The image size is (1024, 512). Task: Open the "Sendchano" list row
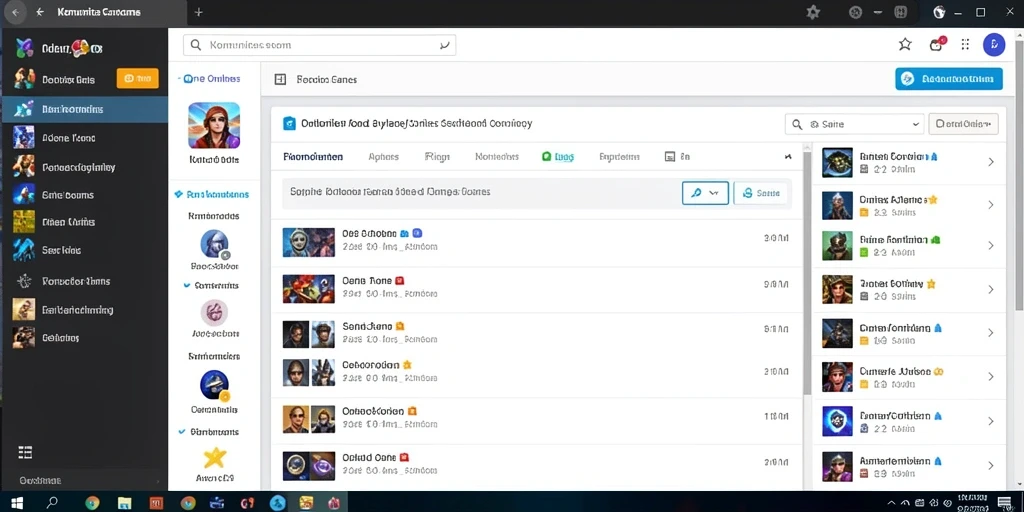click(x=536, y=333)
